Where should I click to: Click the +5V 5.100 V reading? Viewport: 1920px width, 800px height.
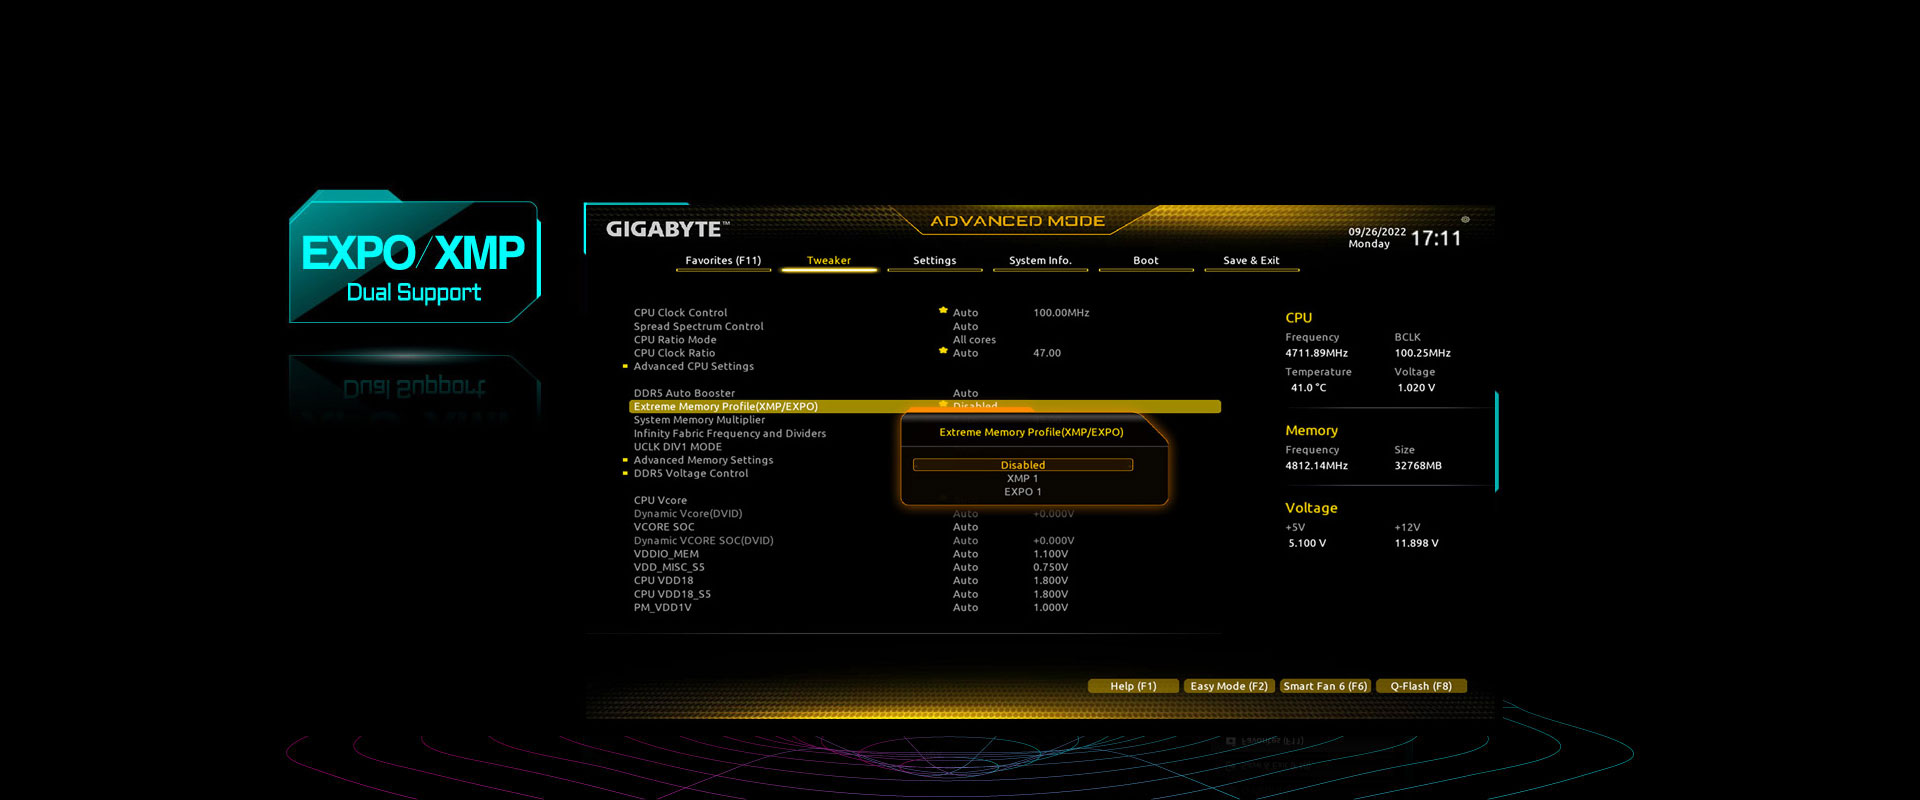coord(1307,544)
